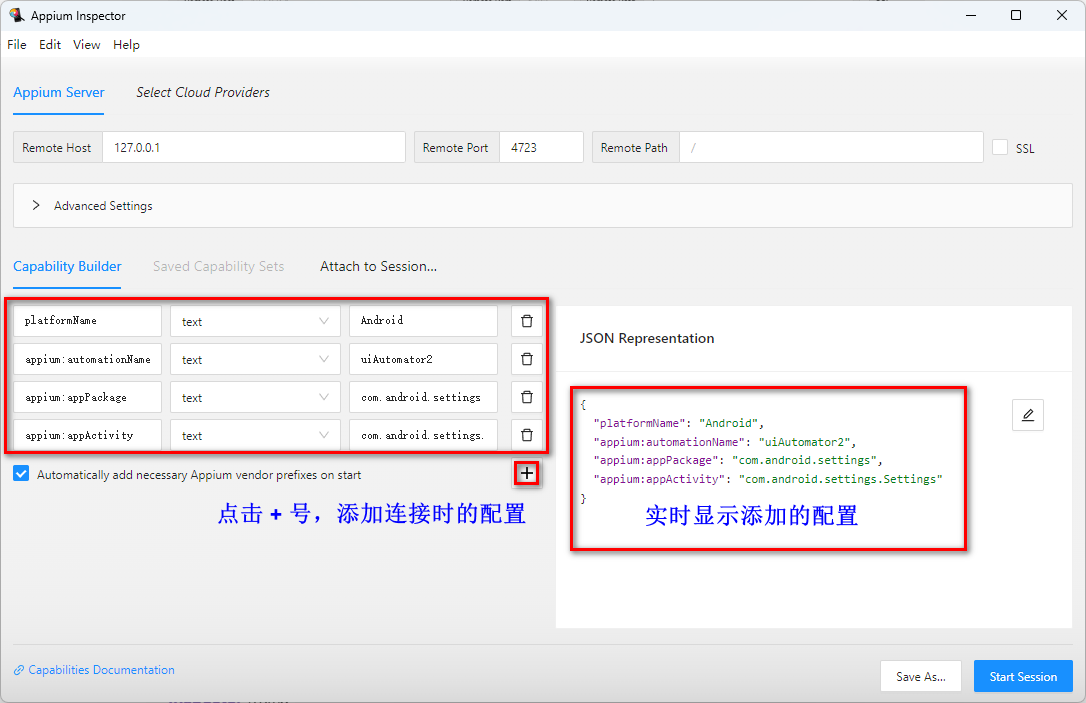This screenshot has height=703, width=1086.
Task: Delete the appium:appPackage capability row
Action: pyautogui.click(x=527, y=398)
